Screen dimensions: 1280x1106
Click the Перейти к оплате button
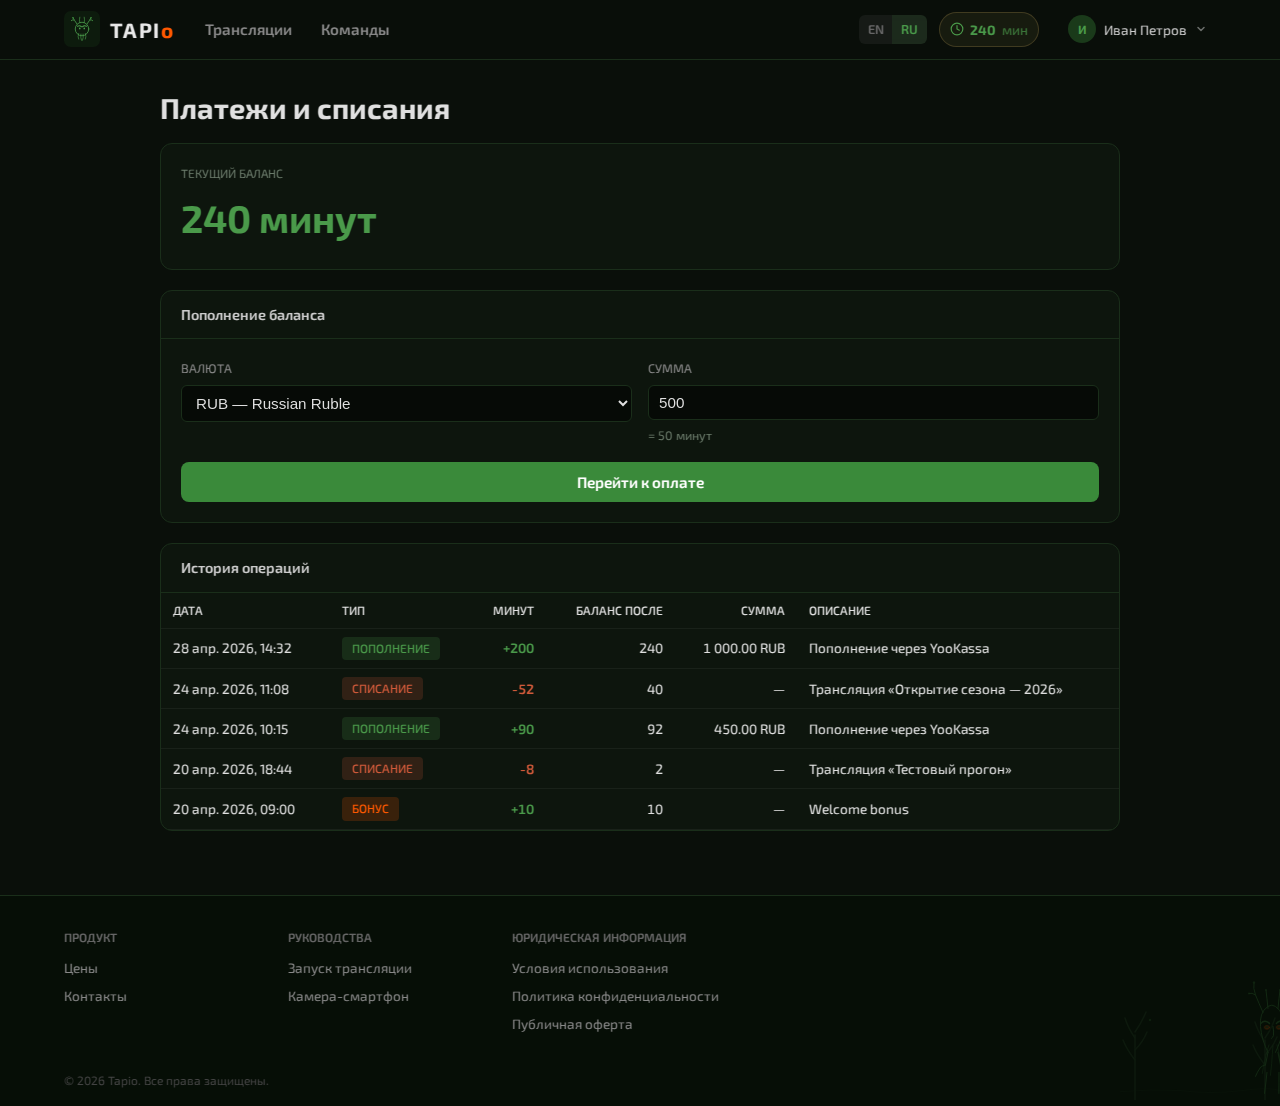pyautogui.click(x=640, y=482)
